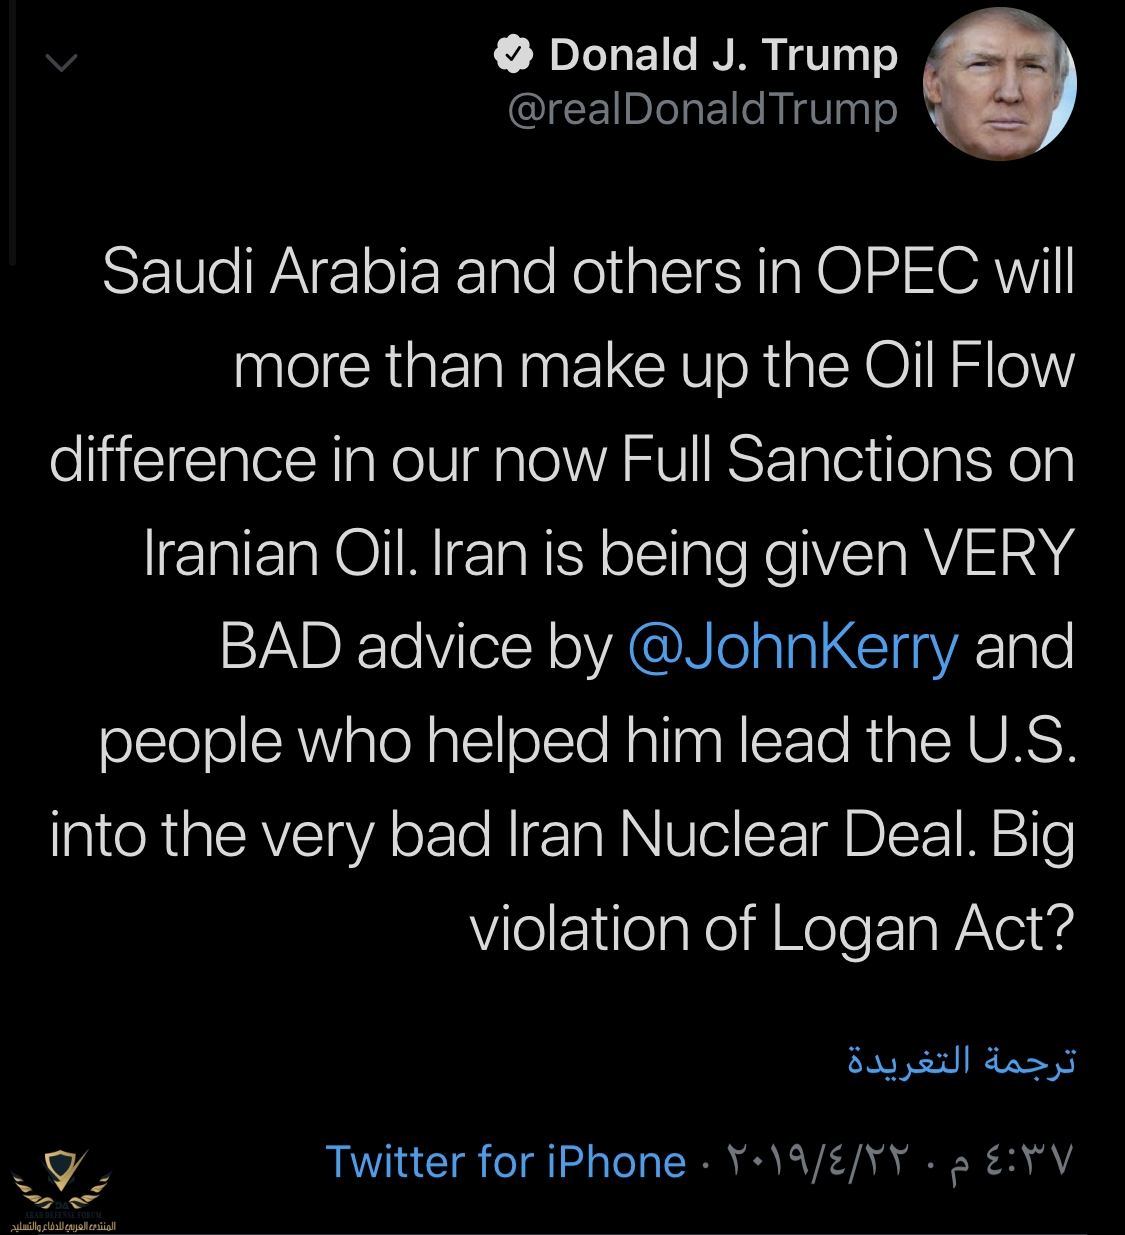Click the Arabic forum name under the logo
Screen dimensions: 1125x1235
click(63, 1226)
